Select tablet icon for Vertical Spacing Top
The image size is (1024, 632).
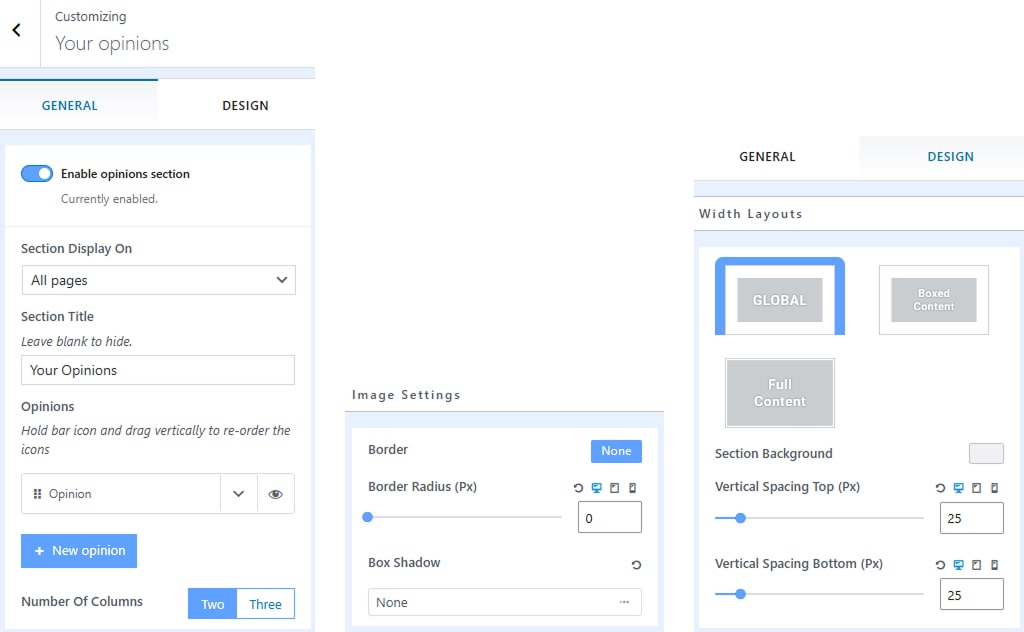pyautogui.click(x=977, y=488)
